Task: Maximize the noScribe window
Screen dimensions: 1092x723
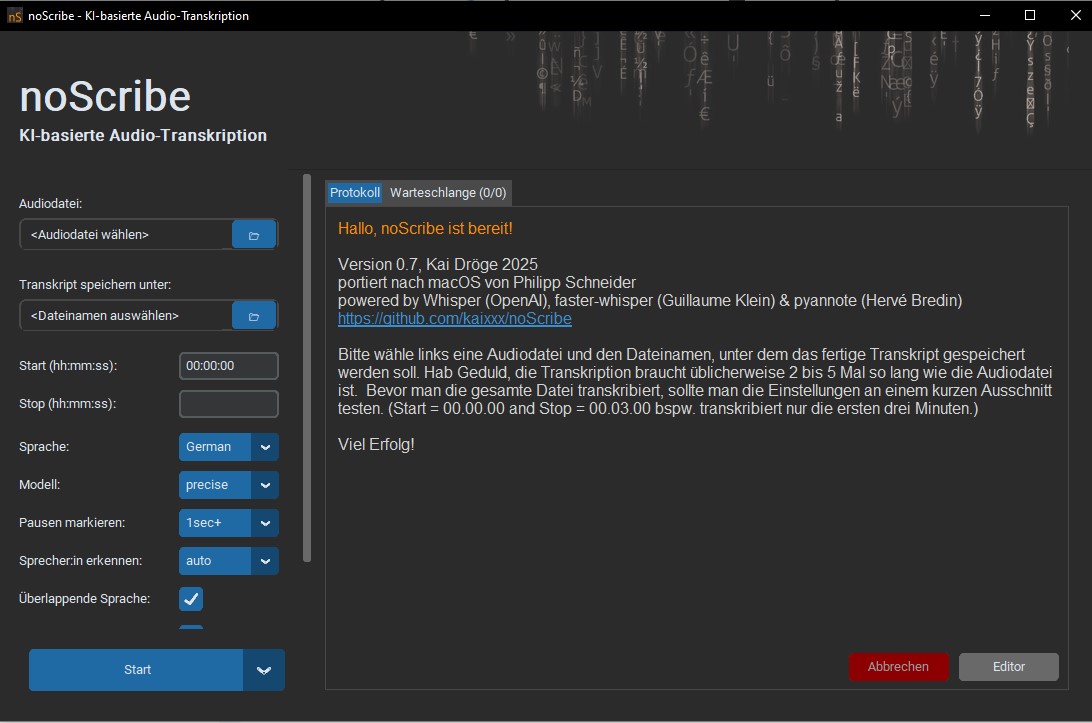Action: [1029, 15]
